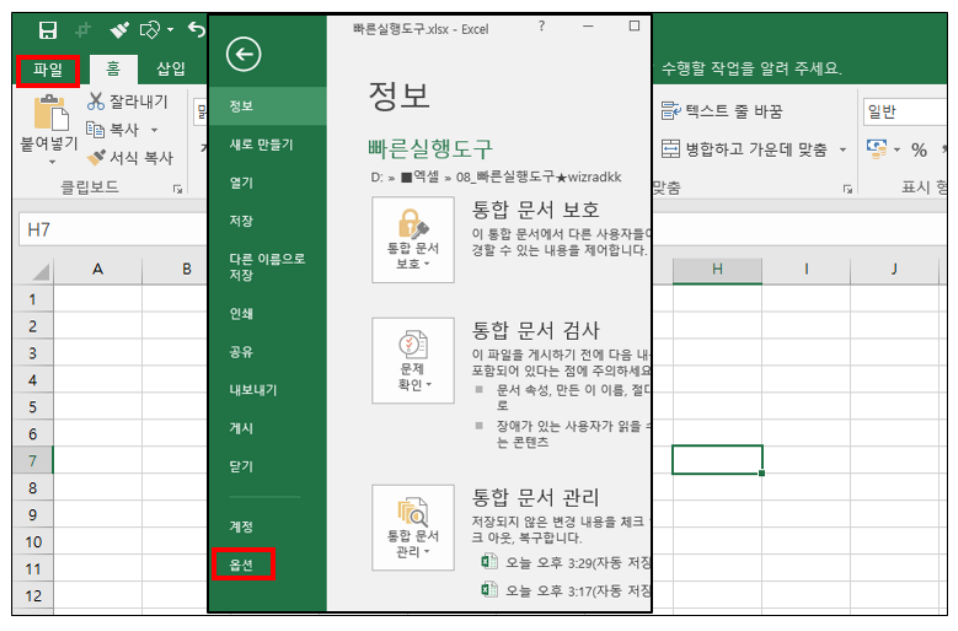Screen dimensions: 958x631
Task: Click the help question mark in title bar
Action: pyautogui.click(x=541, y=26)
